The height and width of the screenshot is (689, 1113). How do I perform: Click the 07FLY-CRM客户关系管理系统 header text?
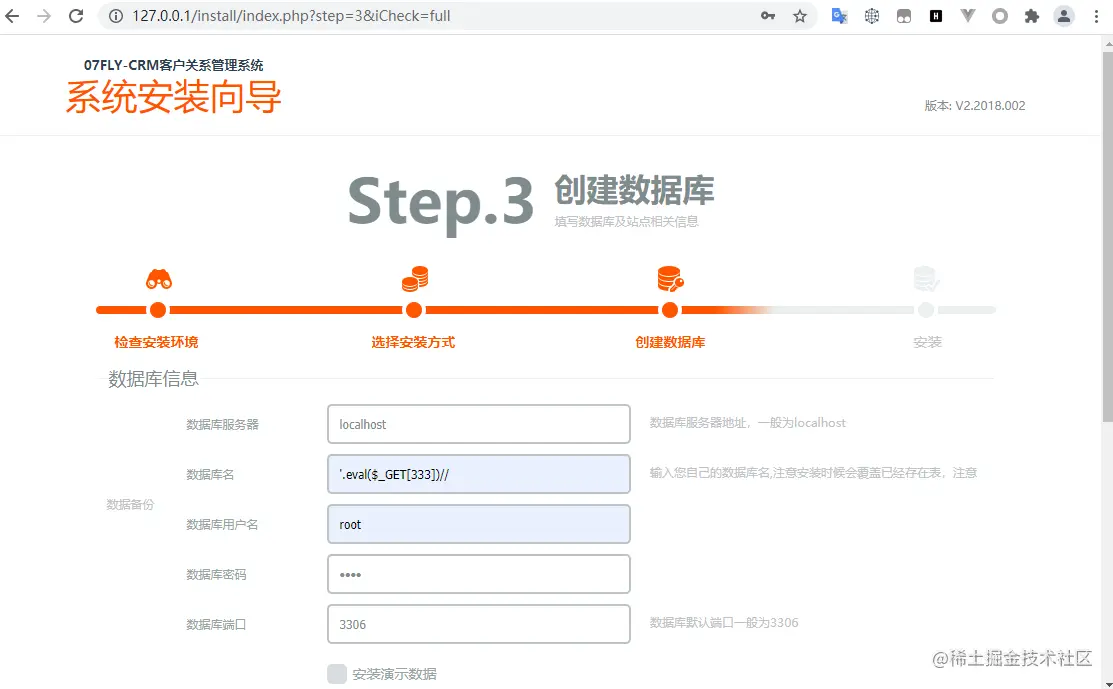coord(173,65)
